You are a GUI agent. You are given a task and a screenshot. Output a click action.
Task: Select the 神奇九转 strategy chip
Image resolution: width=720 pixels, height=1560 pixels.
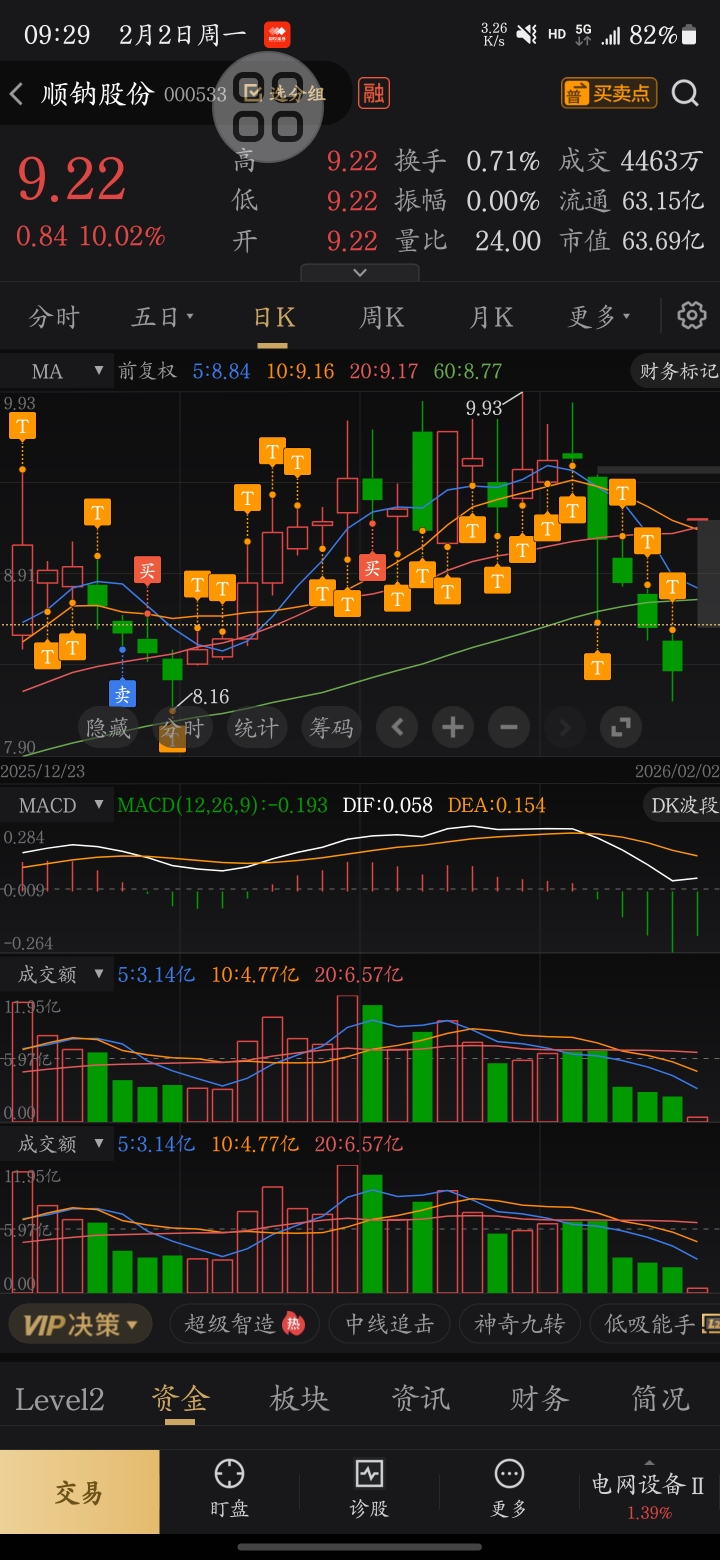coord(520,1324)
